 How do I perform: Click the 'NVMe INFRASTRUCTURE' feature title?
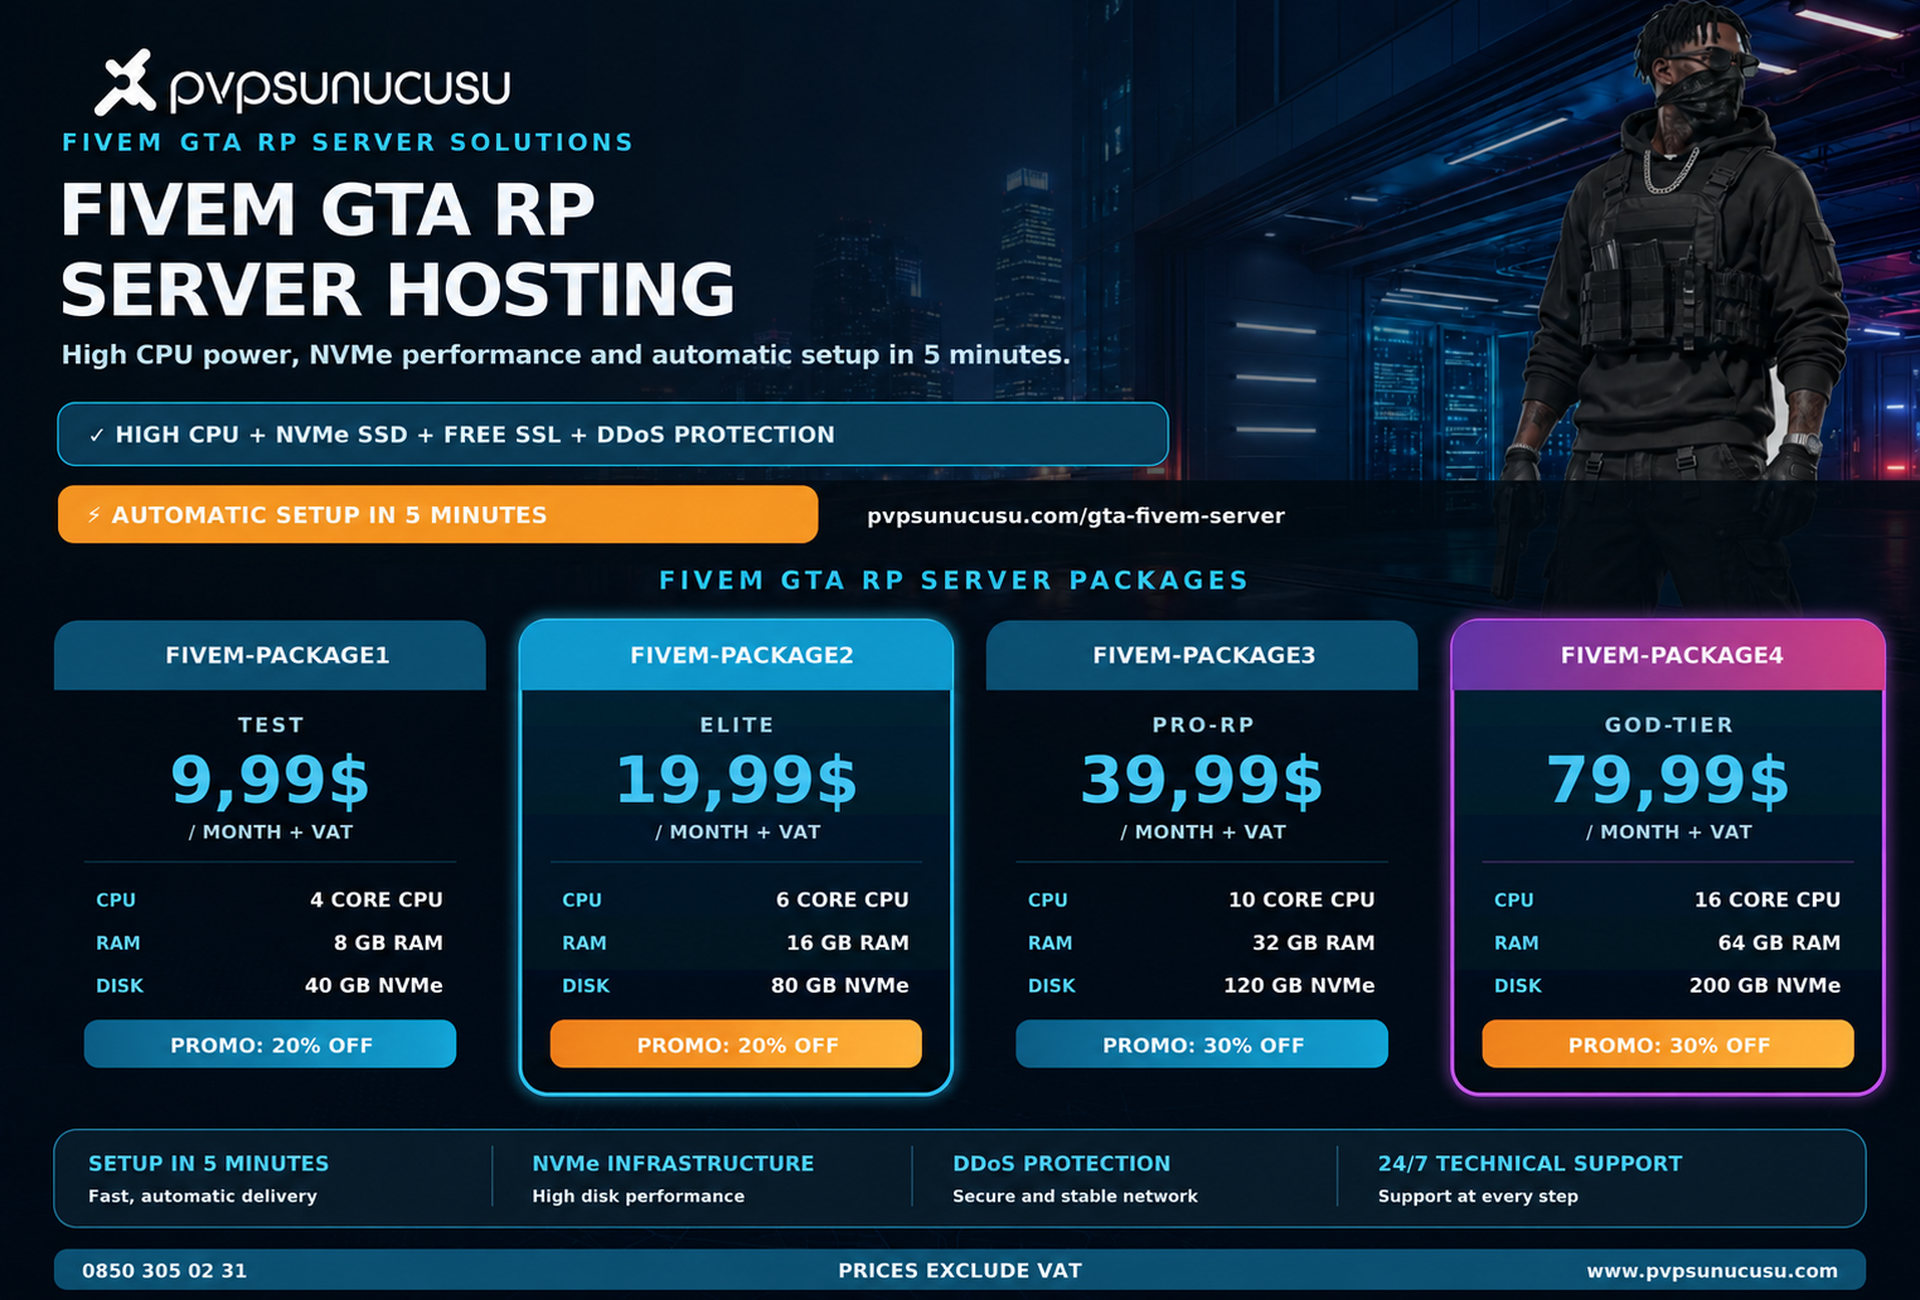pyautogui.click(x=673, y=1164)
